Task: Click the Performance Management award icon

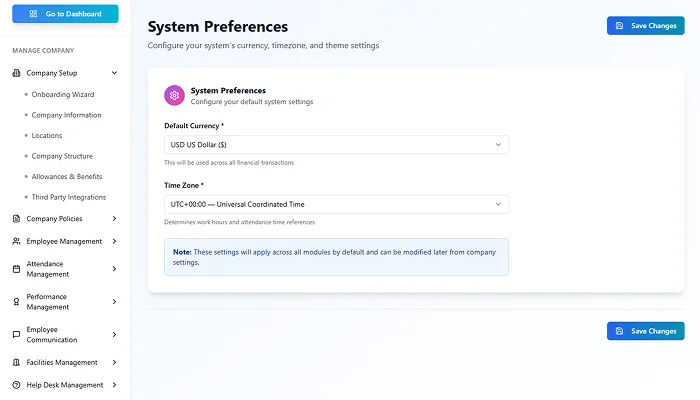Action: (x=16, y=302)
